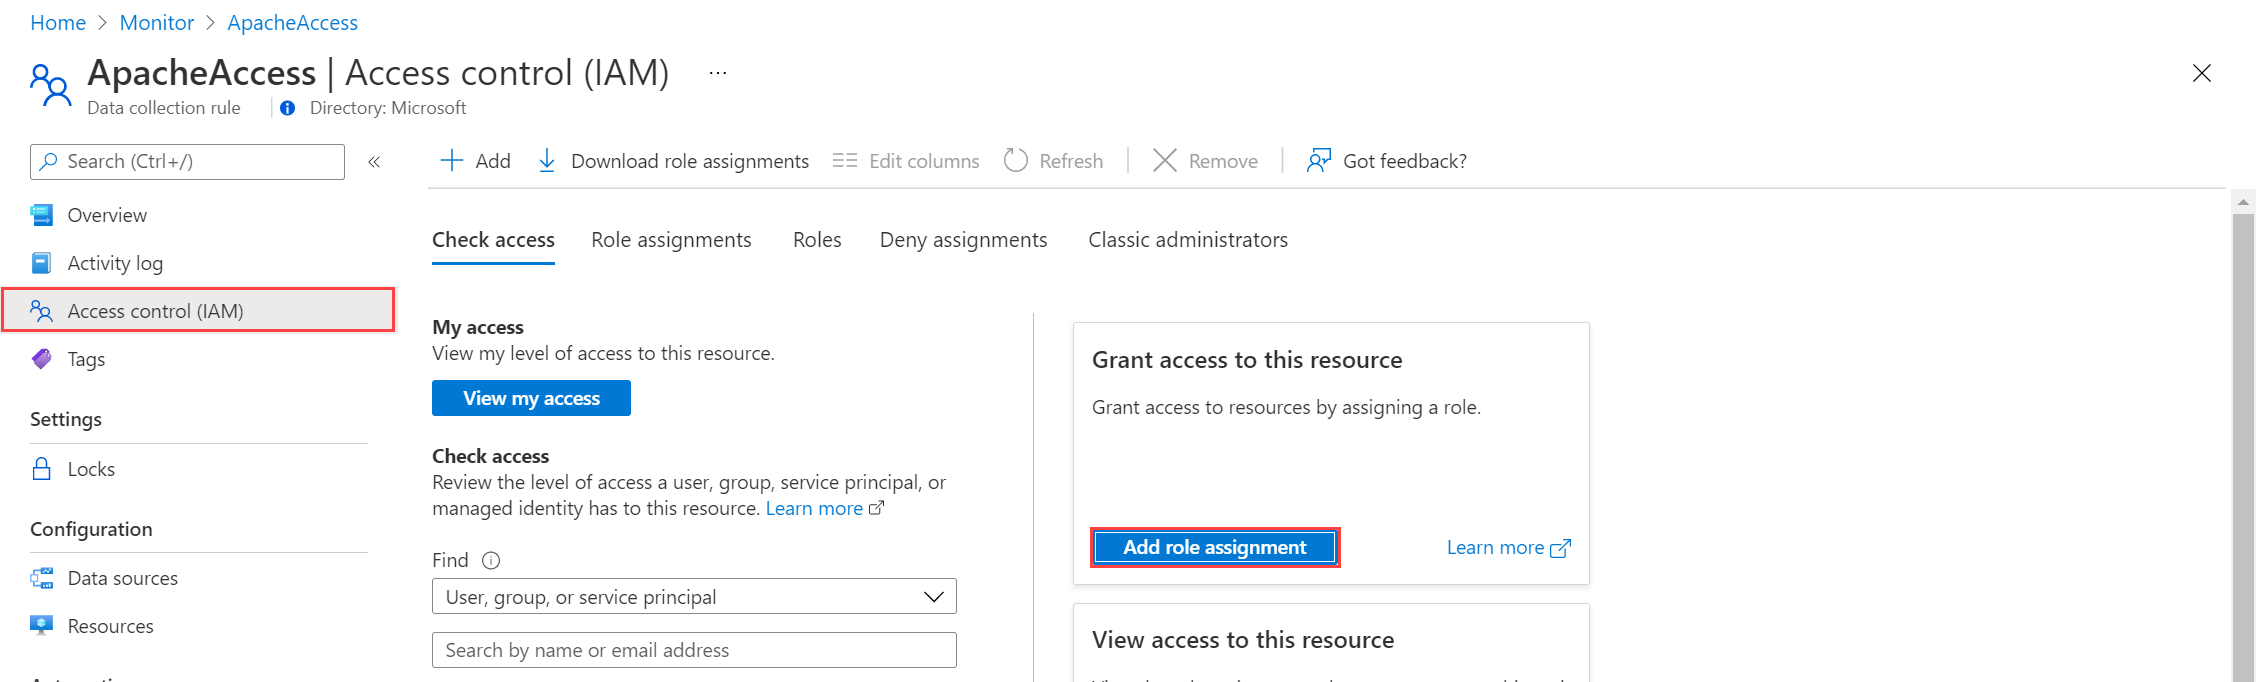This screenshot has width=2256, height=682.
Task: Open the more options ellipsis menu
Action: (718, 73)
